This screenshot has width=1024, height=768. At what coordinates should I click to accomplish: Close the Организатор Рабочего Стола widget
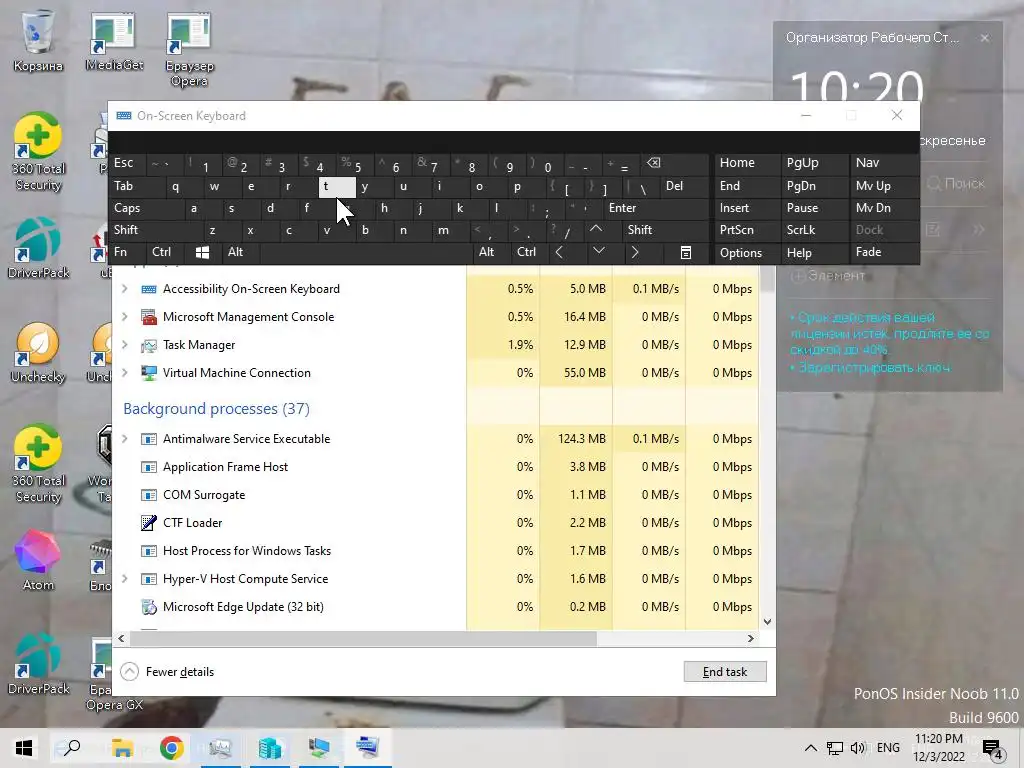(984, 38)
